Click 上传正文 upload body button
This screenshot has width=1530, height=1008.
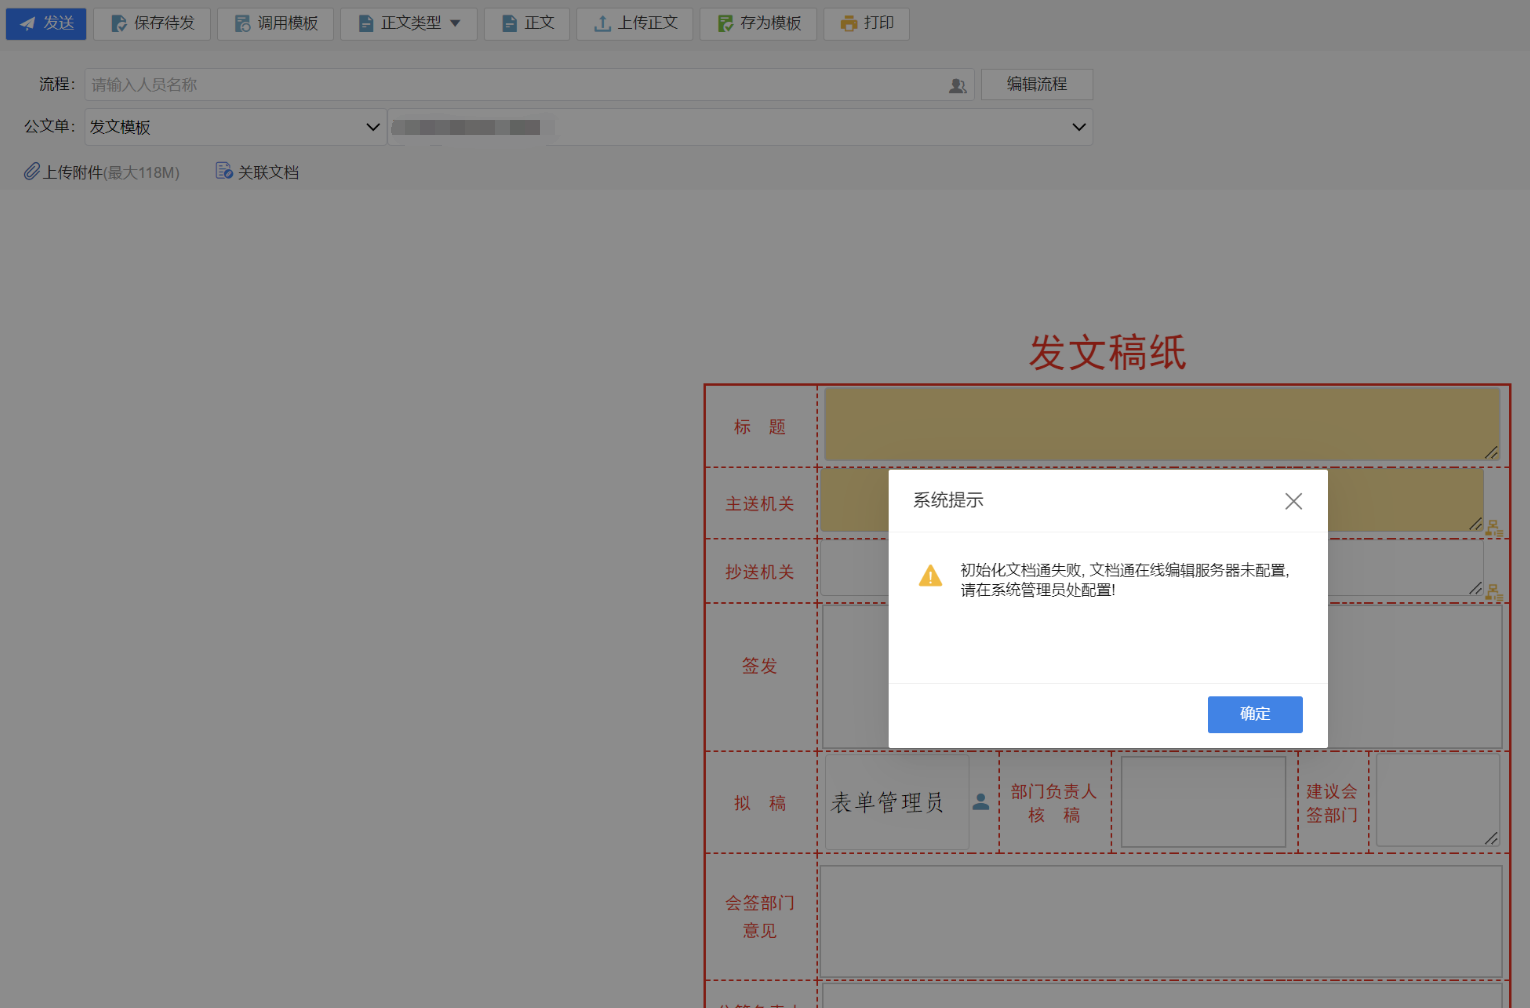(635, 24)
